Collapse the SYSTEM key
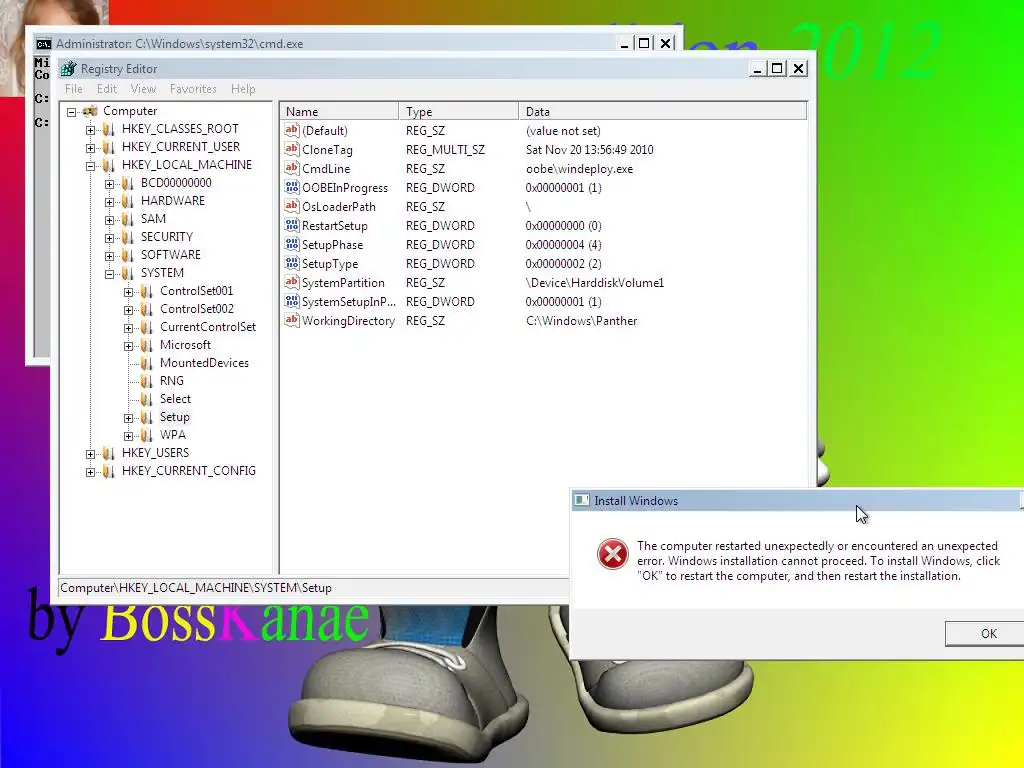The image size is (1024, 768). (110, 274)
